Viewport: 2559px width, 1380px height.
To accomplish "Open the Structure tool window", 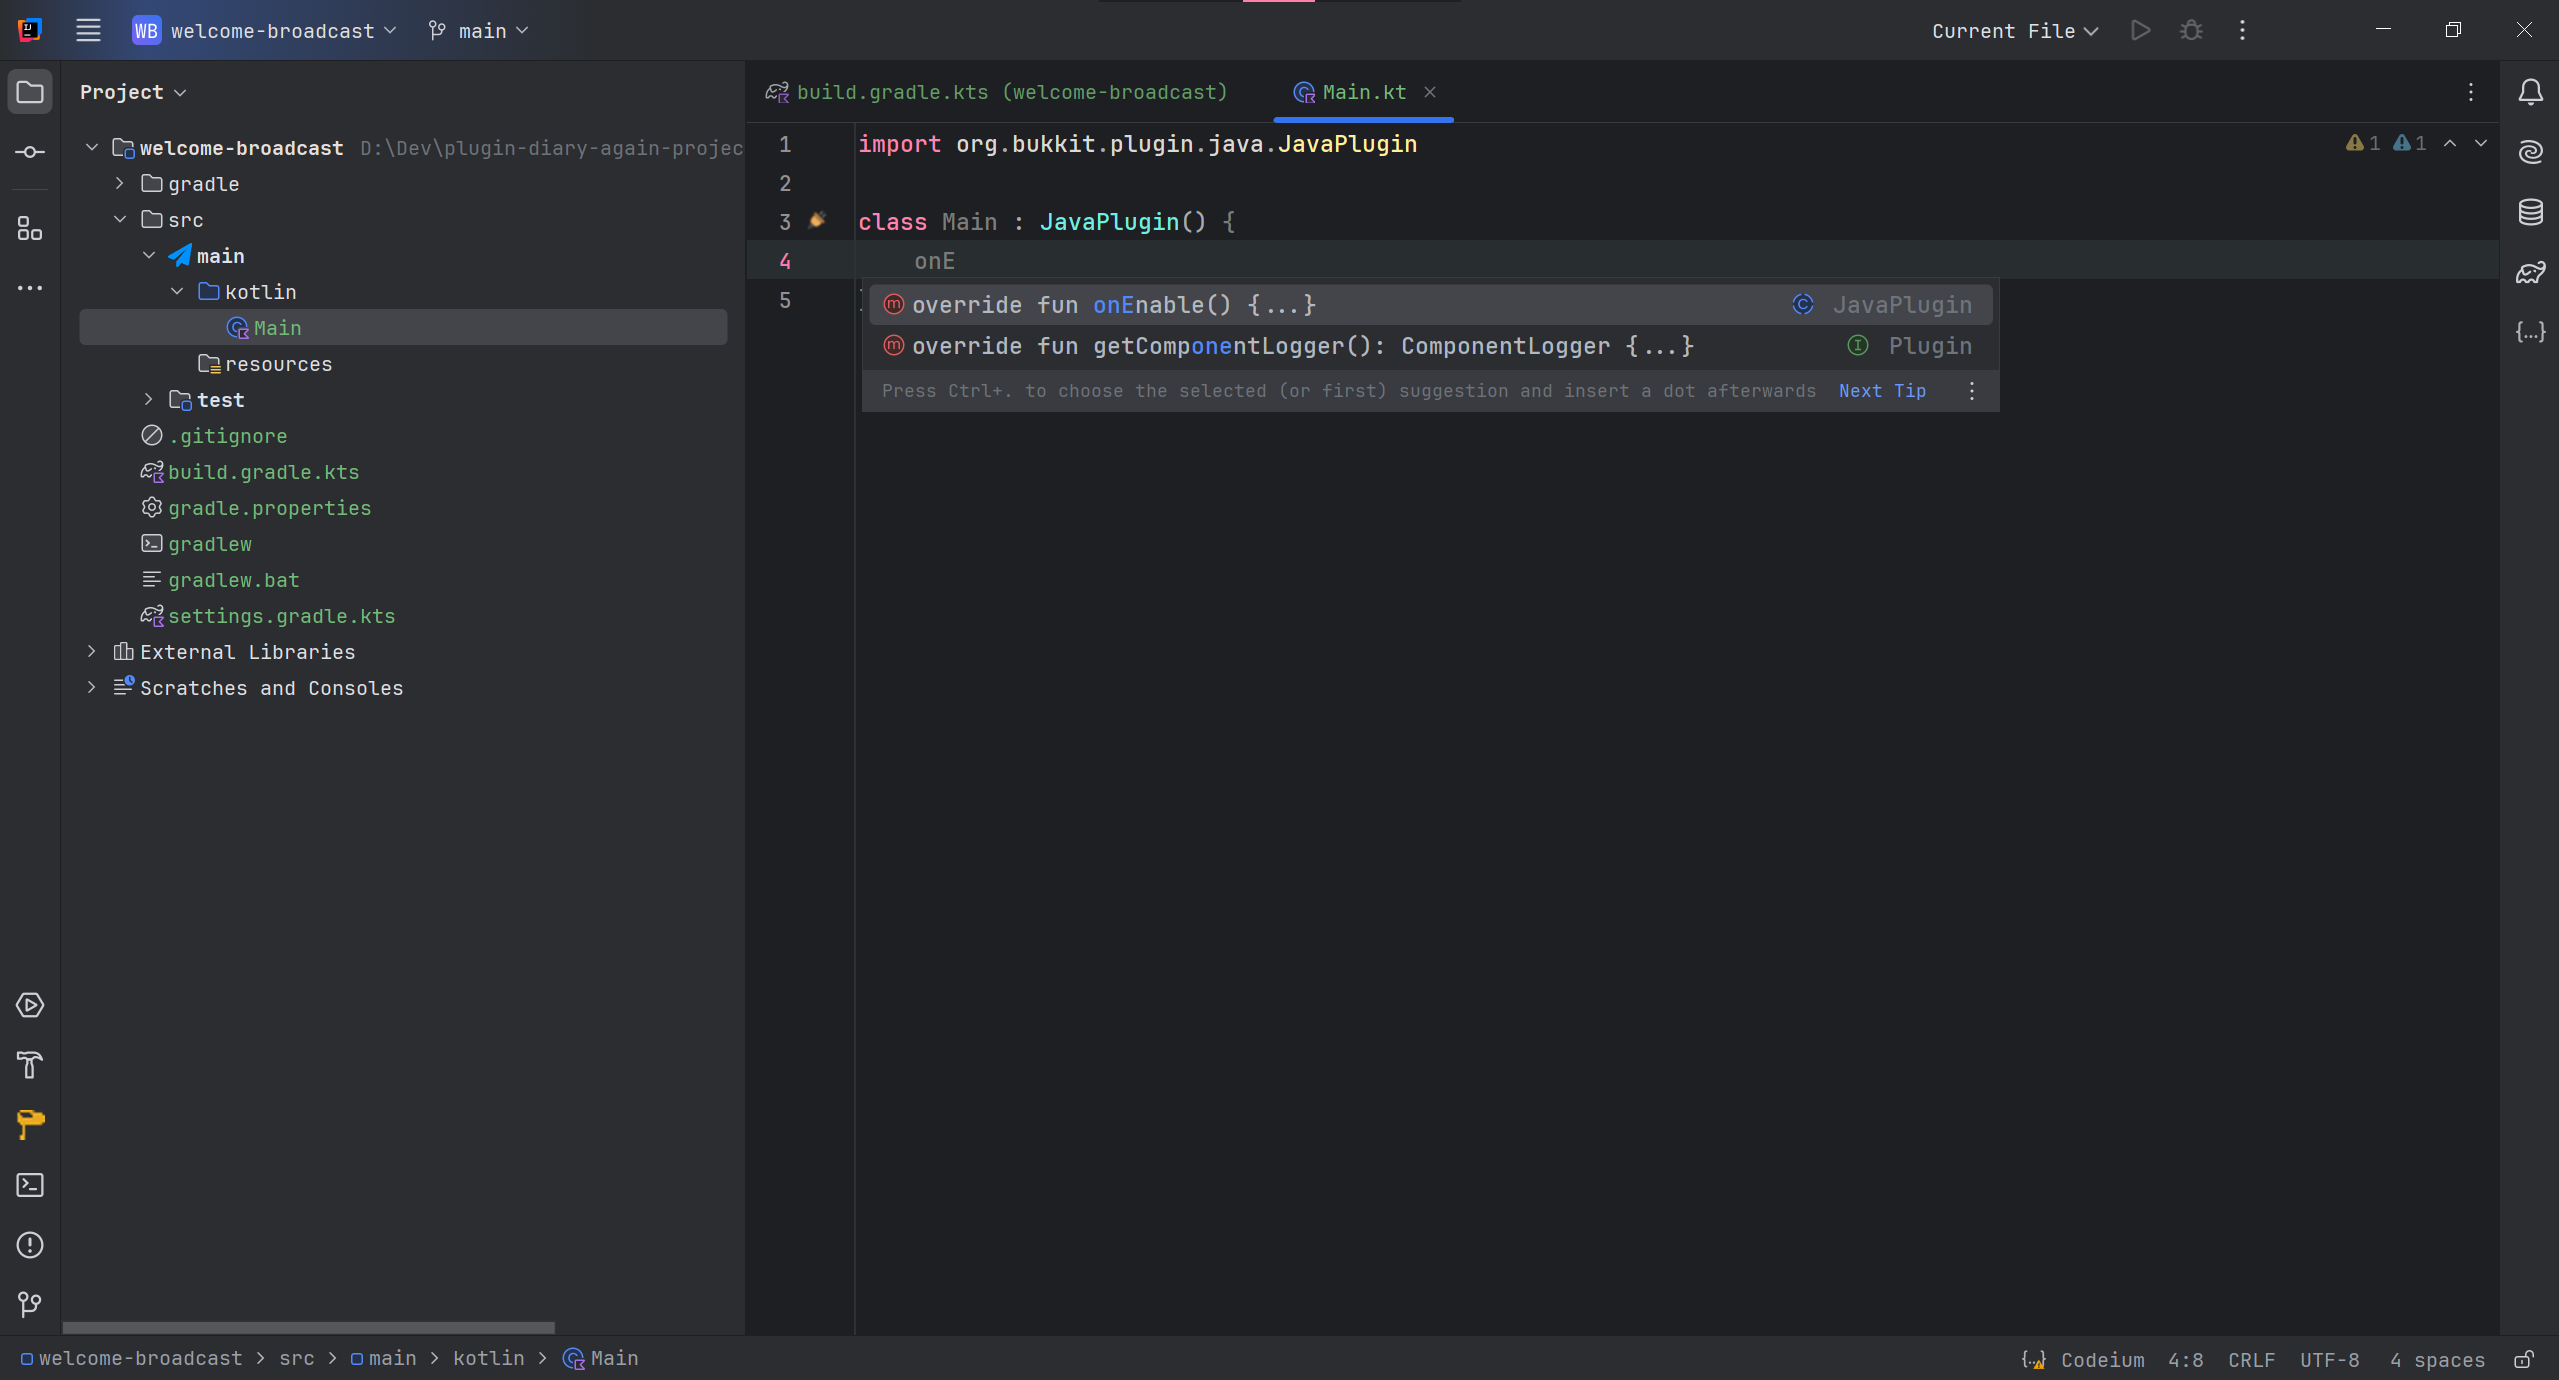I will point(30,229).
